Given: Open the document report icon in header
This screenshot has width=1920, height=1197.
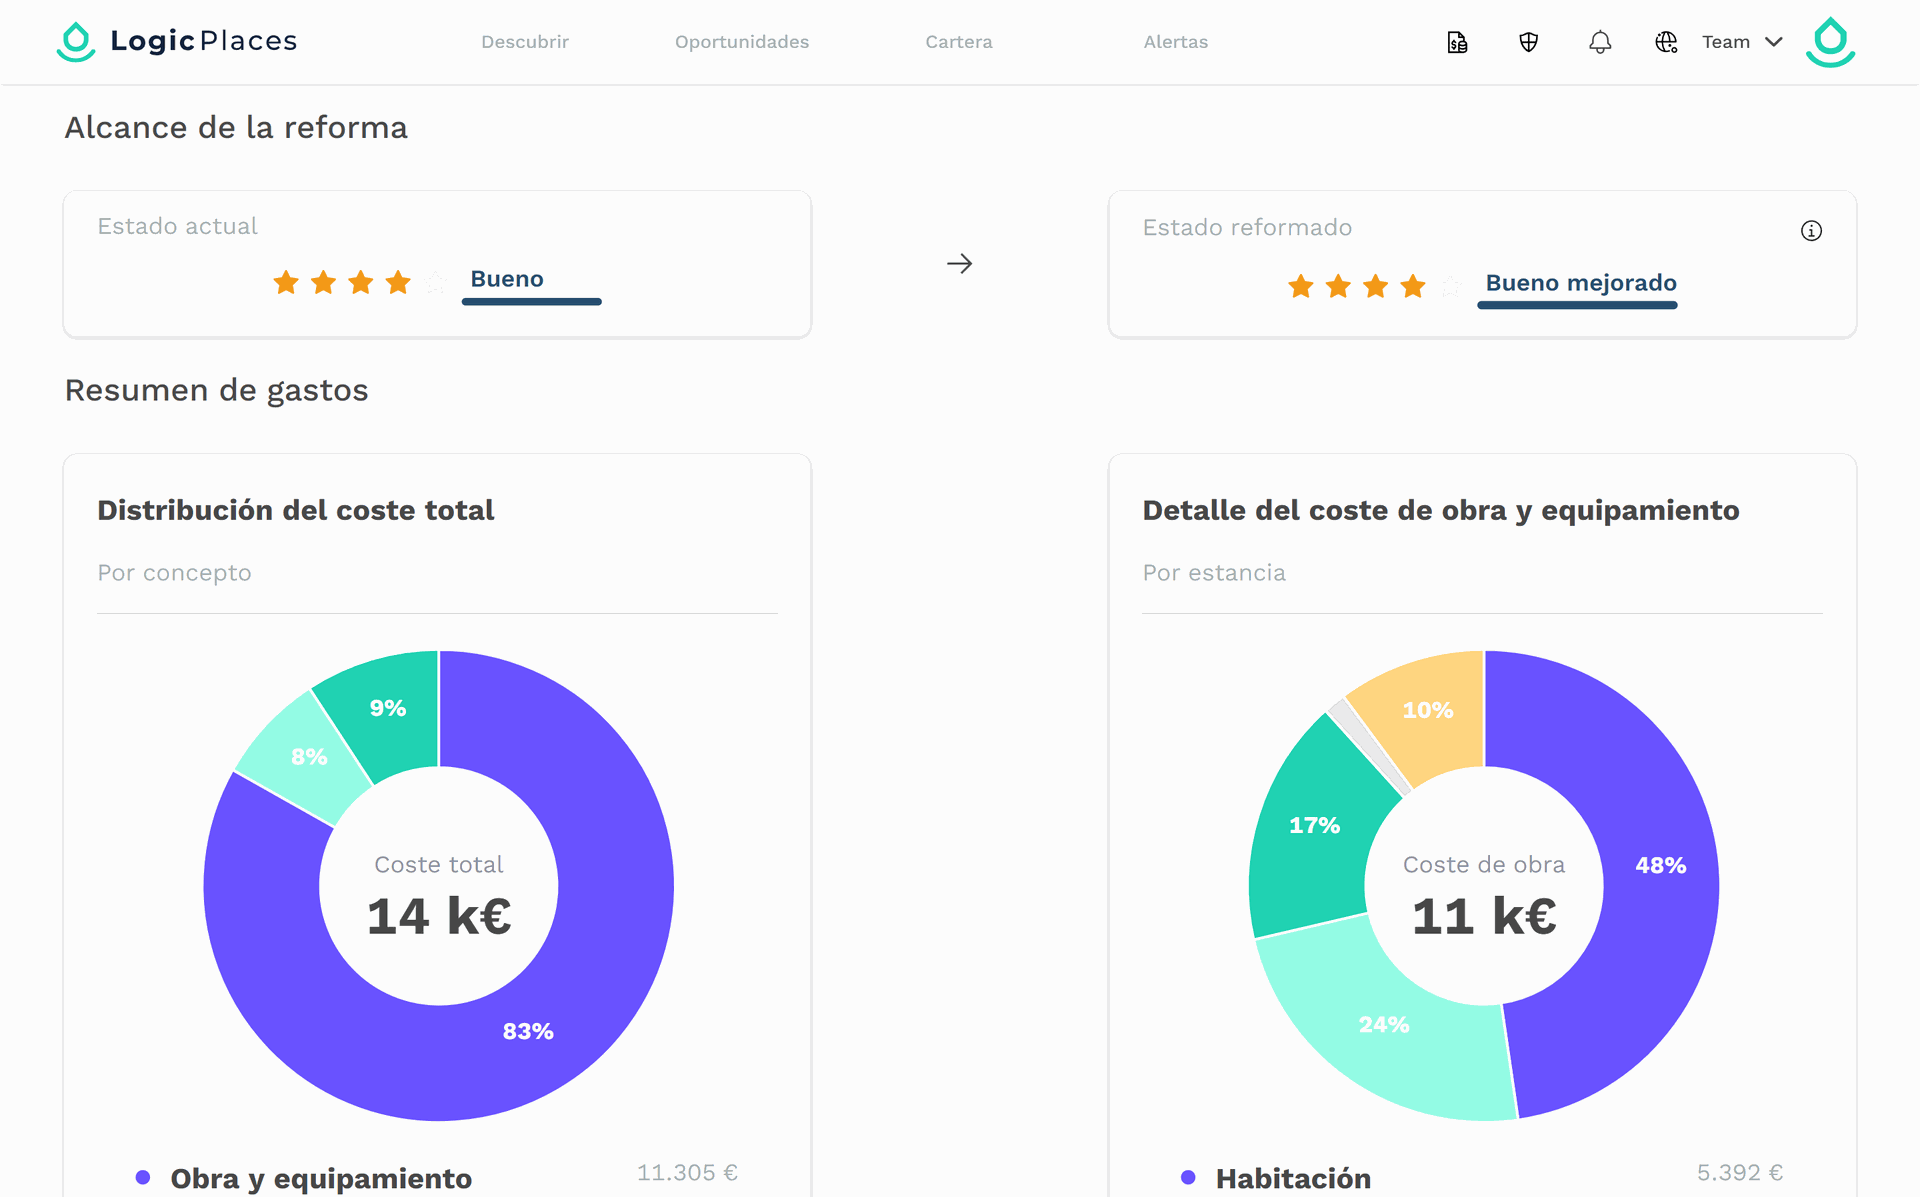Looking at the screenshot, I should [x=1457, y=42].
